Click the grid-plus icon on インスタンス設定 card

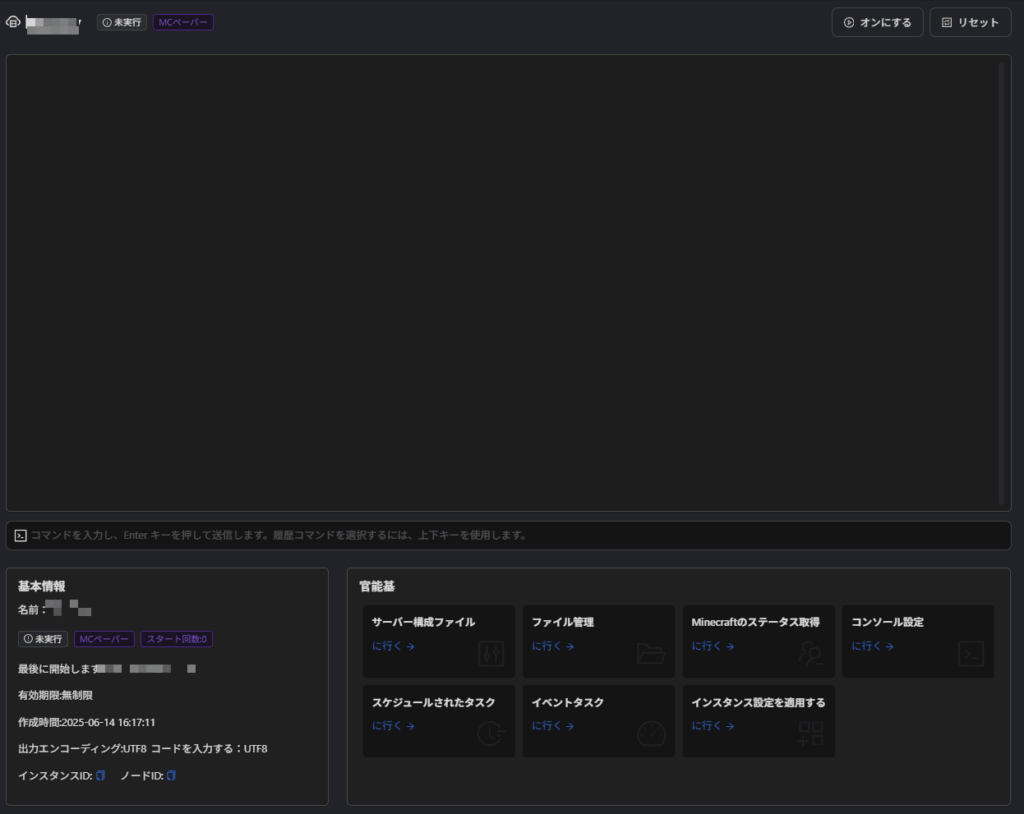tap(811, 734)
